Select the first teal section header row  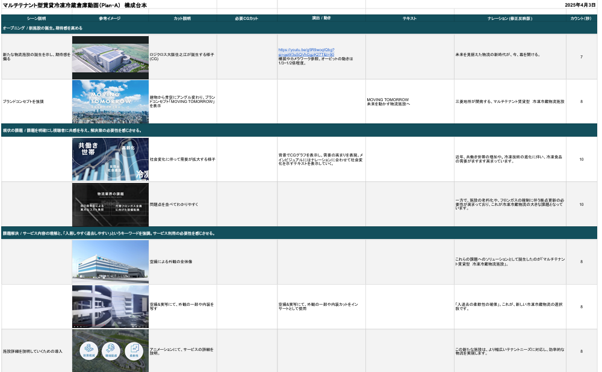click(299, 28)
